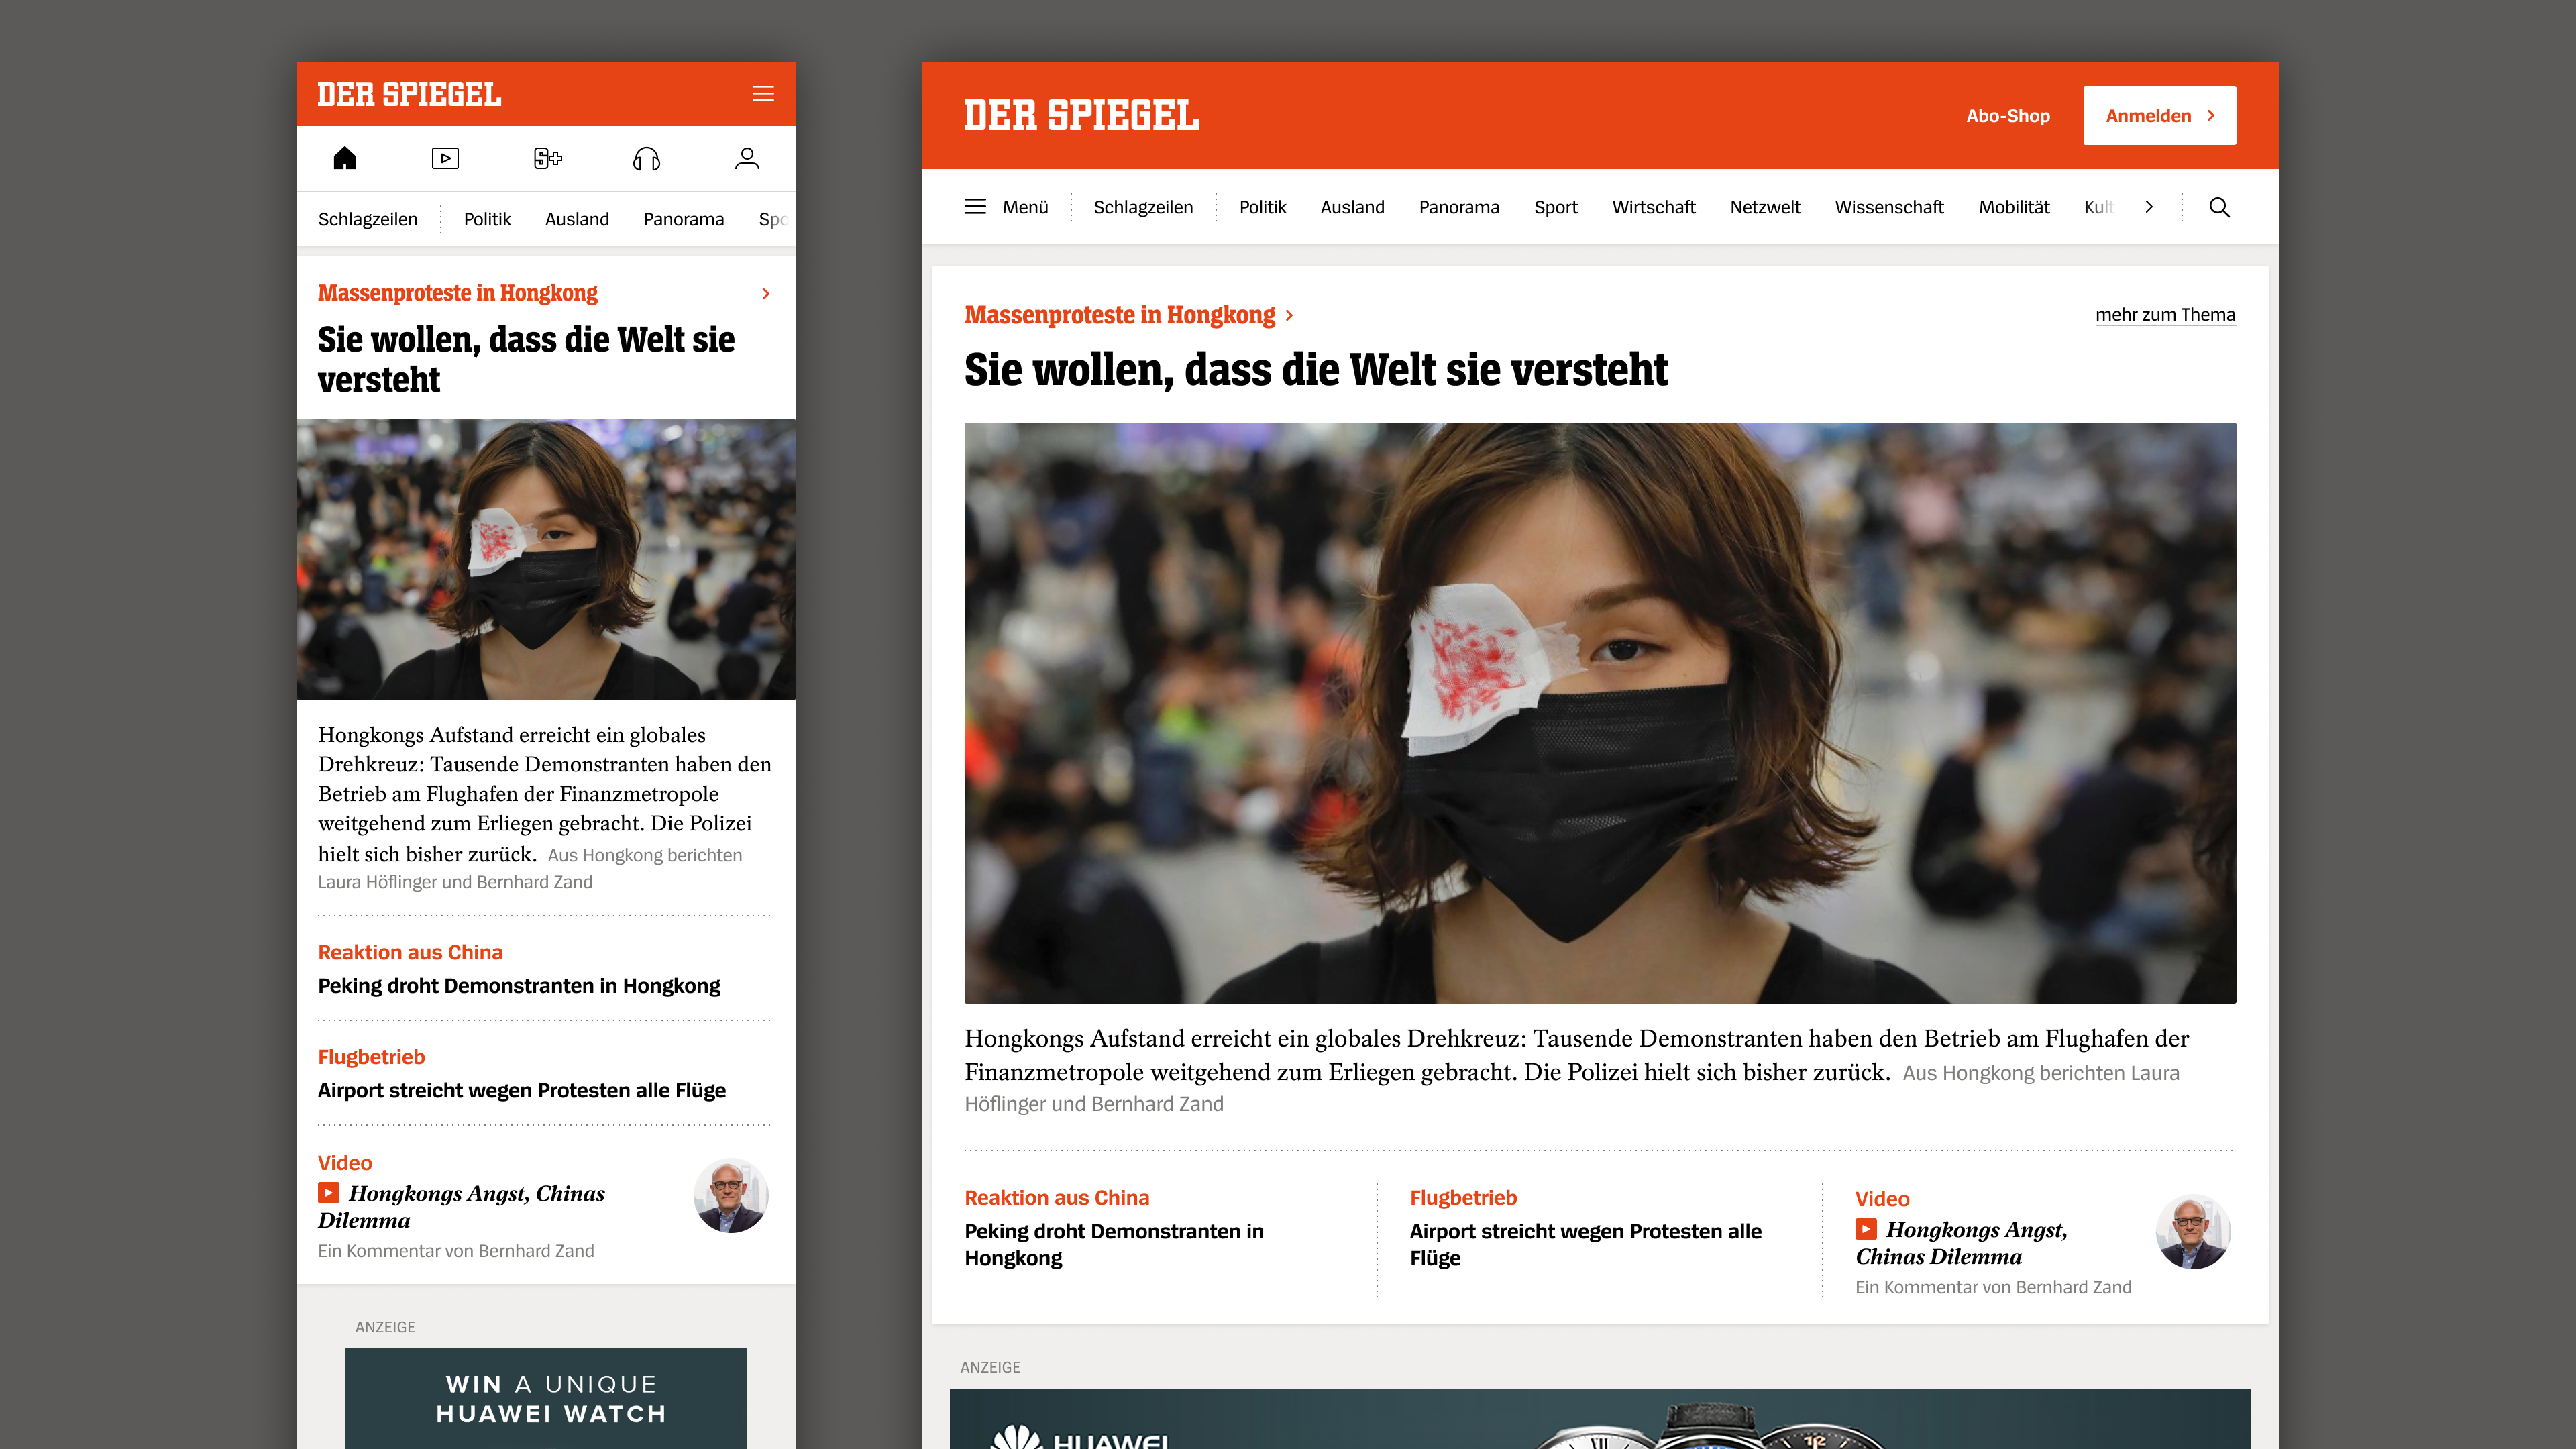Click the mobile protester photo
The image size is (2576, 1449).
545,559
